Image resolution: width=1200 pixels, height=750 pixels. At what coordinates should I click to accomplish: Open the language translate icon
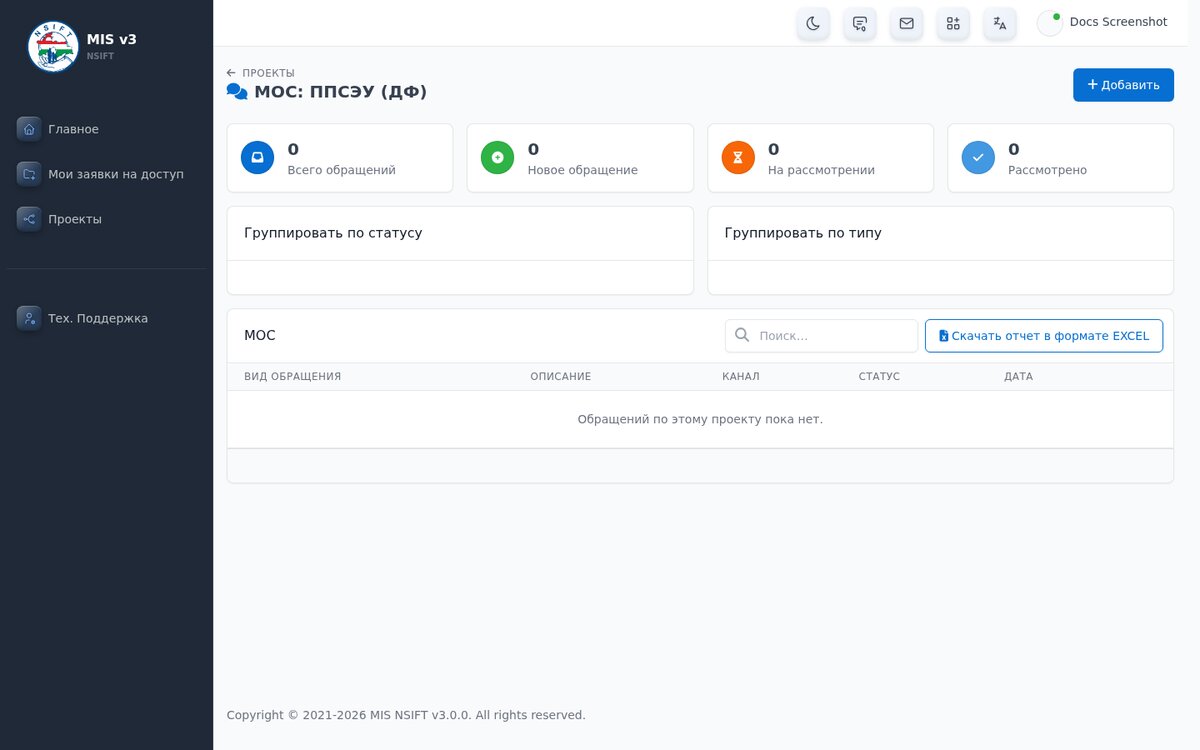pos(1000,23)
